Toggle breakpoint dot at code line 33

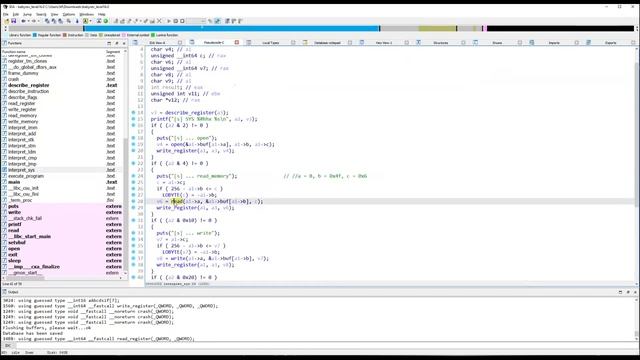click(133, 233)
